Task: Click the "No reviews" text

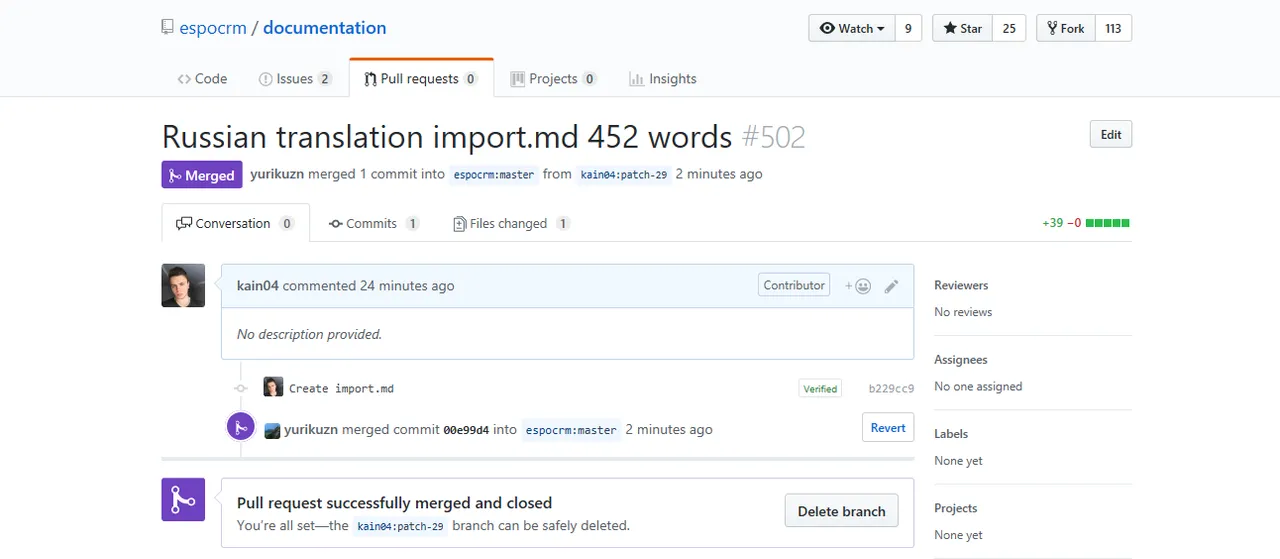Action: [x=963, y=312]
